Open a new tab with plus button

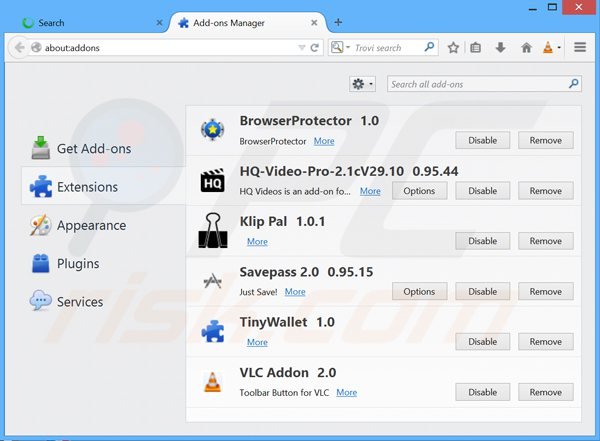click(338, 23)
